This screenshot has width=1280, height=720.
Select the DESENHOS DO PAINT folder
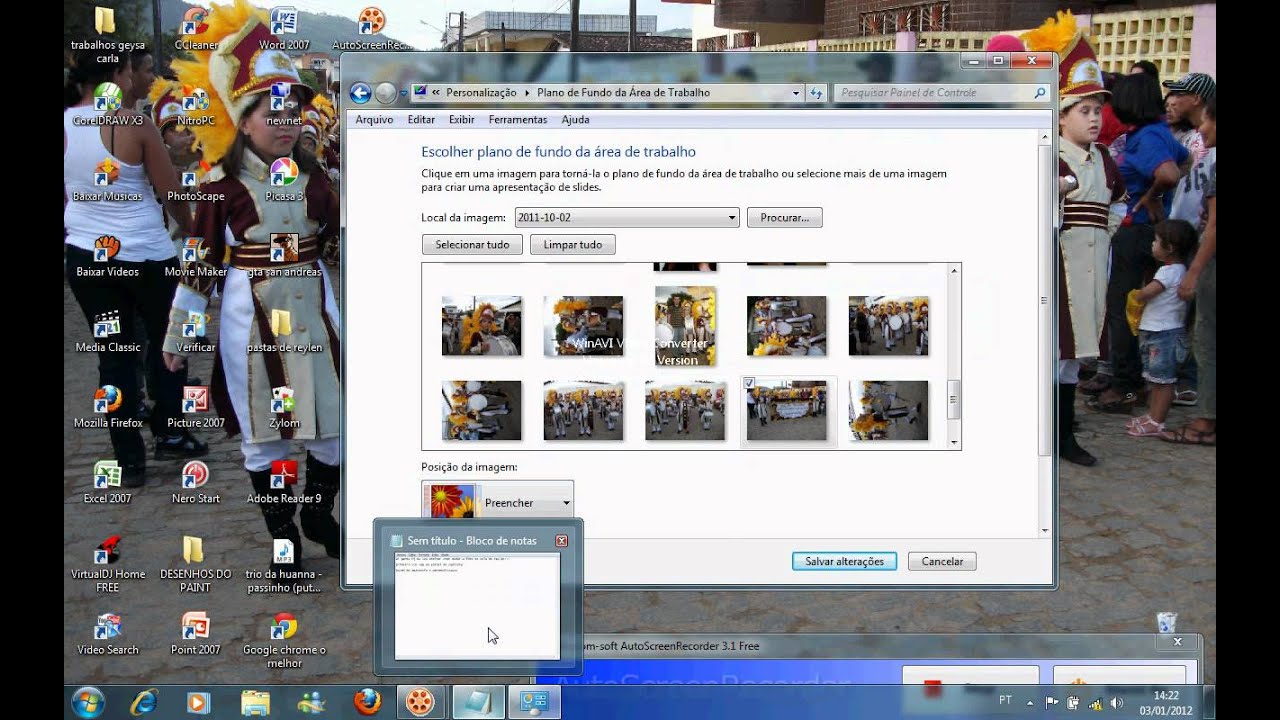(x=195, y=565)
